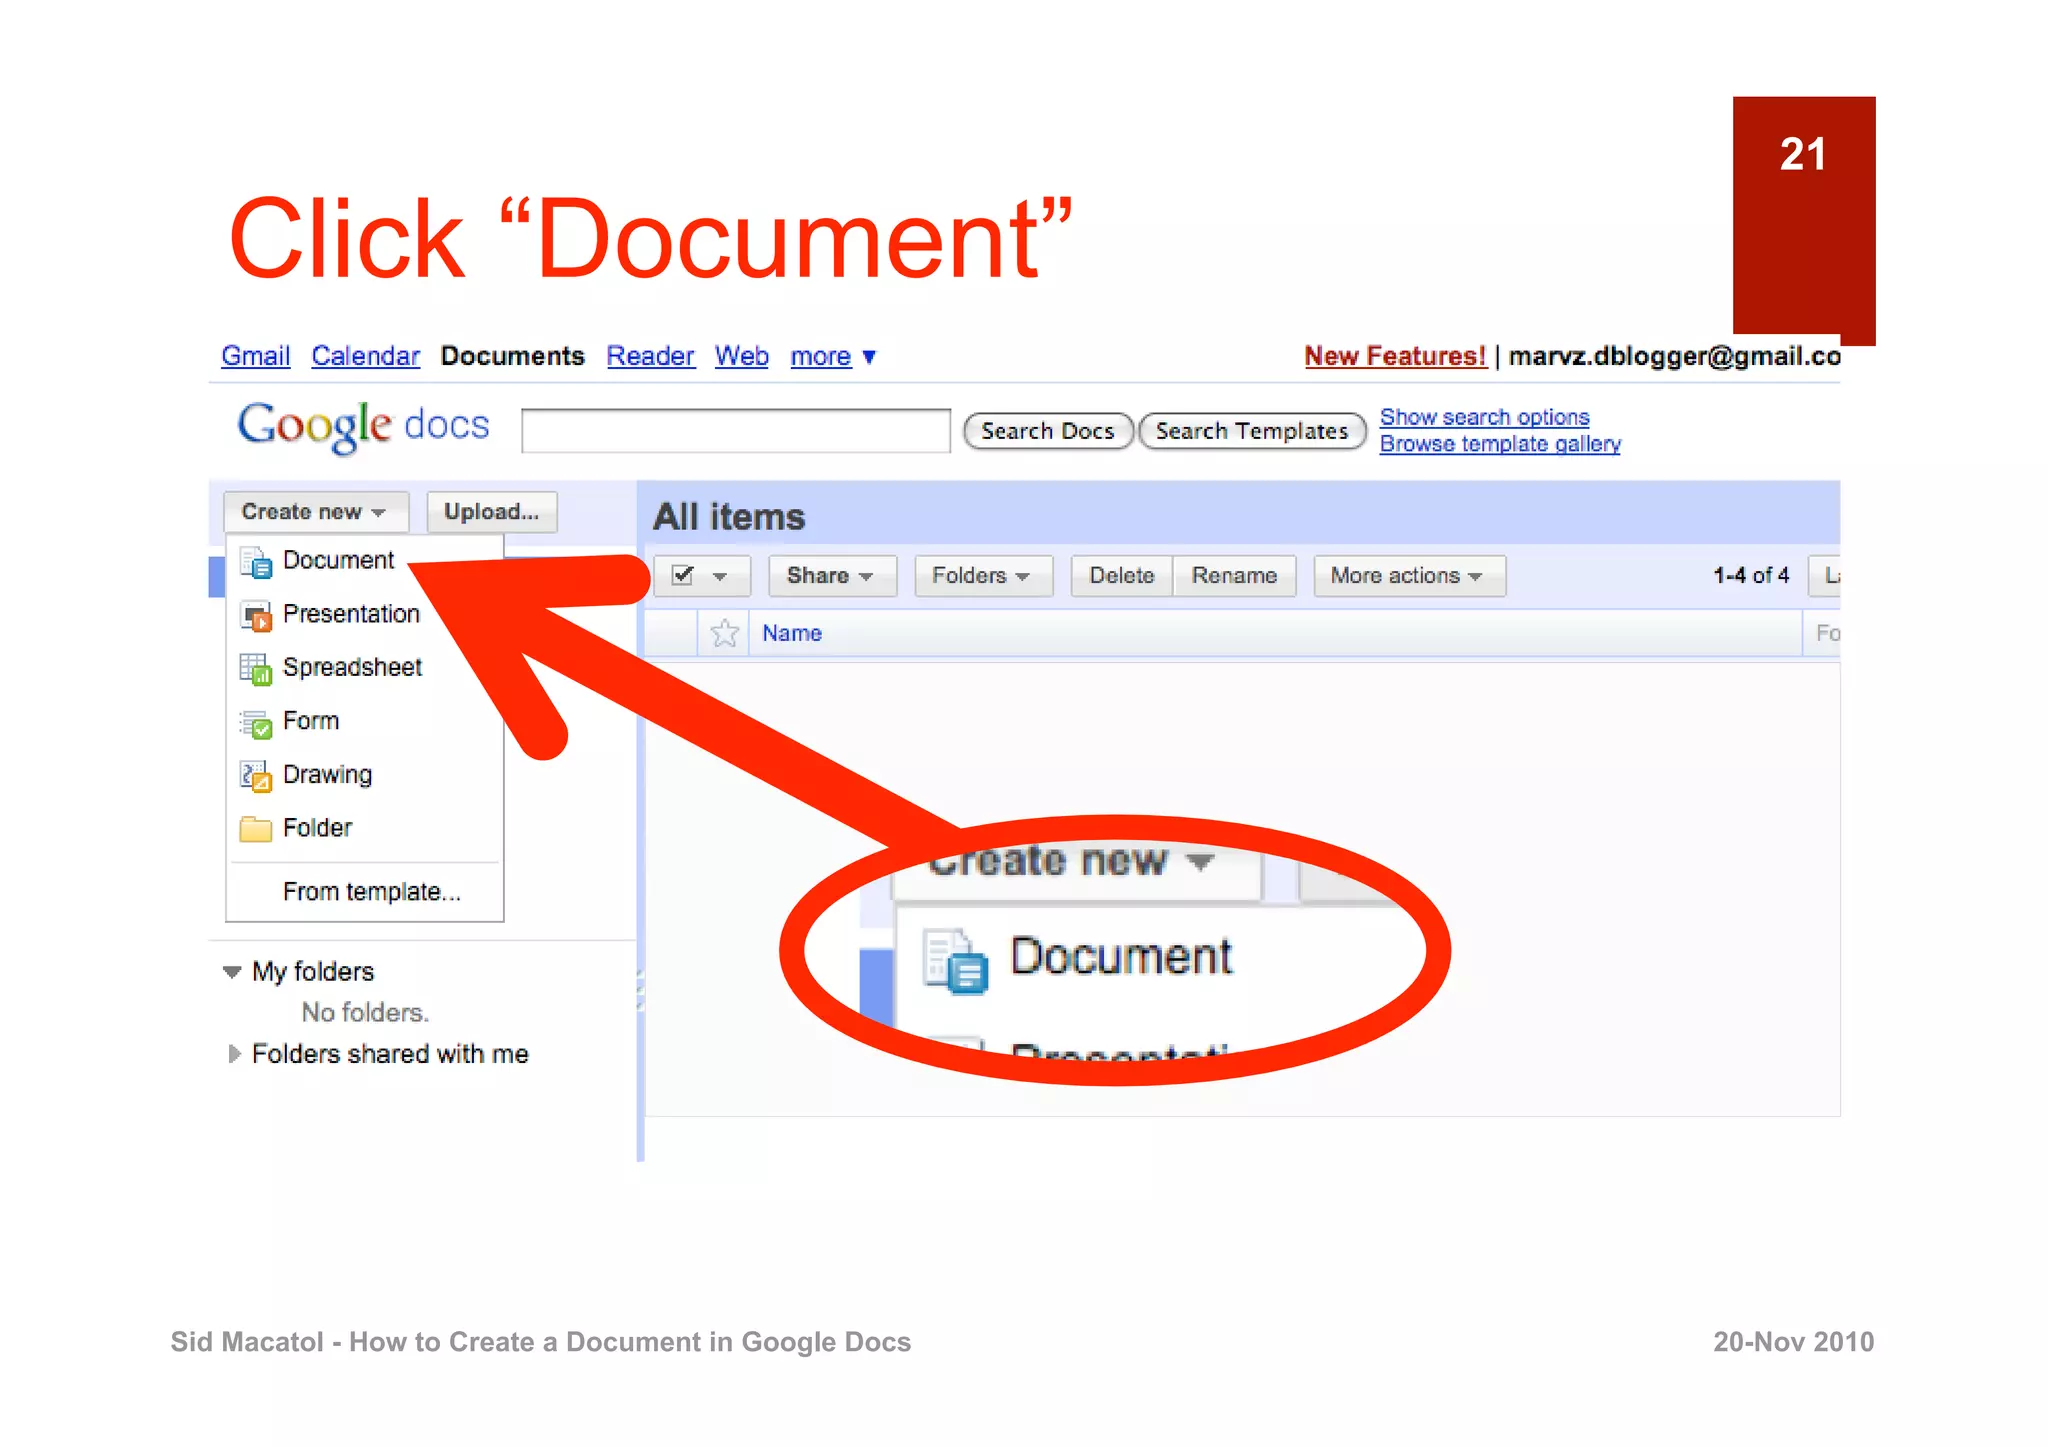Click the Google docs logo
Image resolution: width=2048 pixels, height=1447 pixels.
pos(363,427)
